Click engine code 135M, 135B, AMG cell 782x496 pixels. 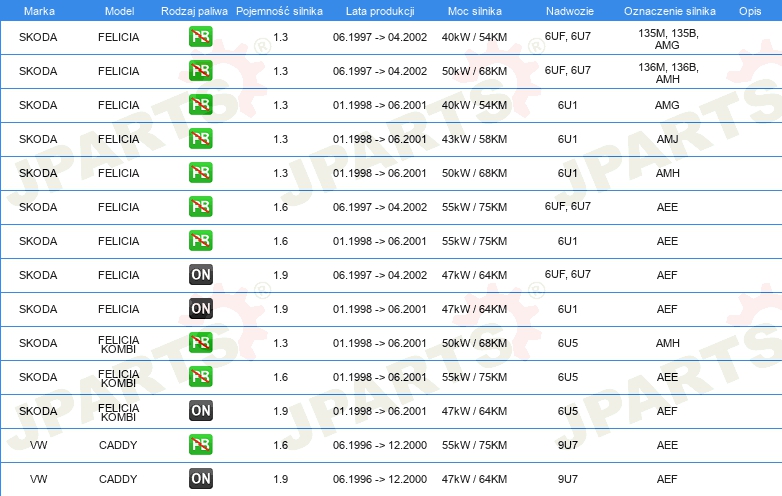[x=668, y=39]
